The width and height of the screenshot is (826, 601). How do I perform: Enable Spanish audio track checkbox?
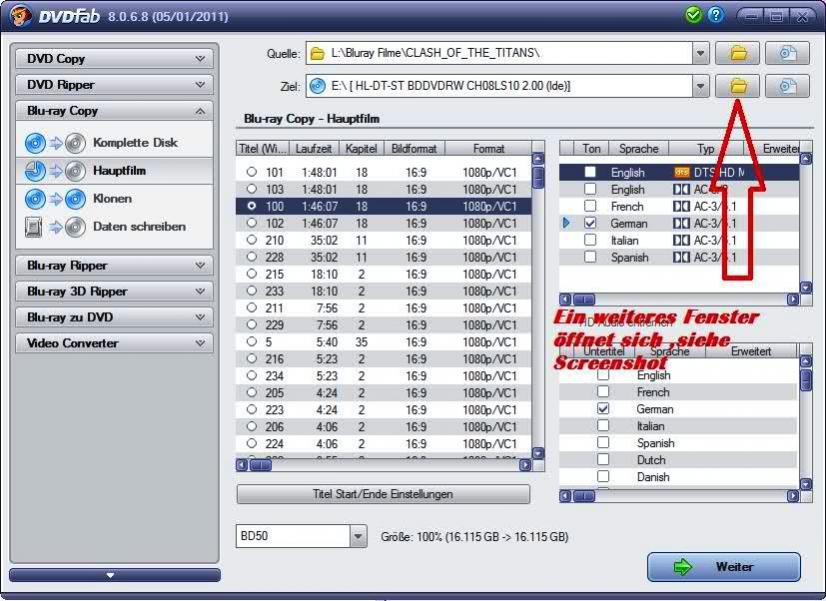point(590,257)
